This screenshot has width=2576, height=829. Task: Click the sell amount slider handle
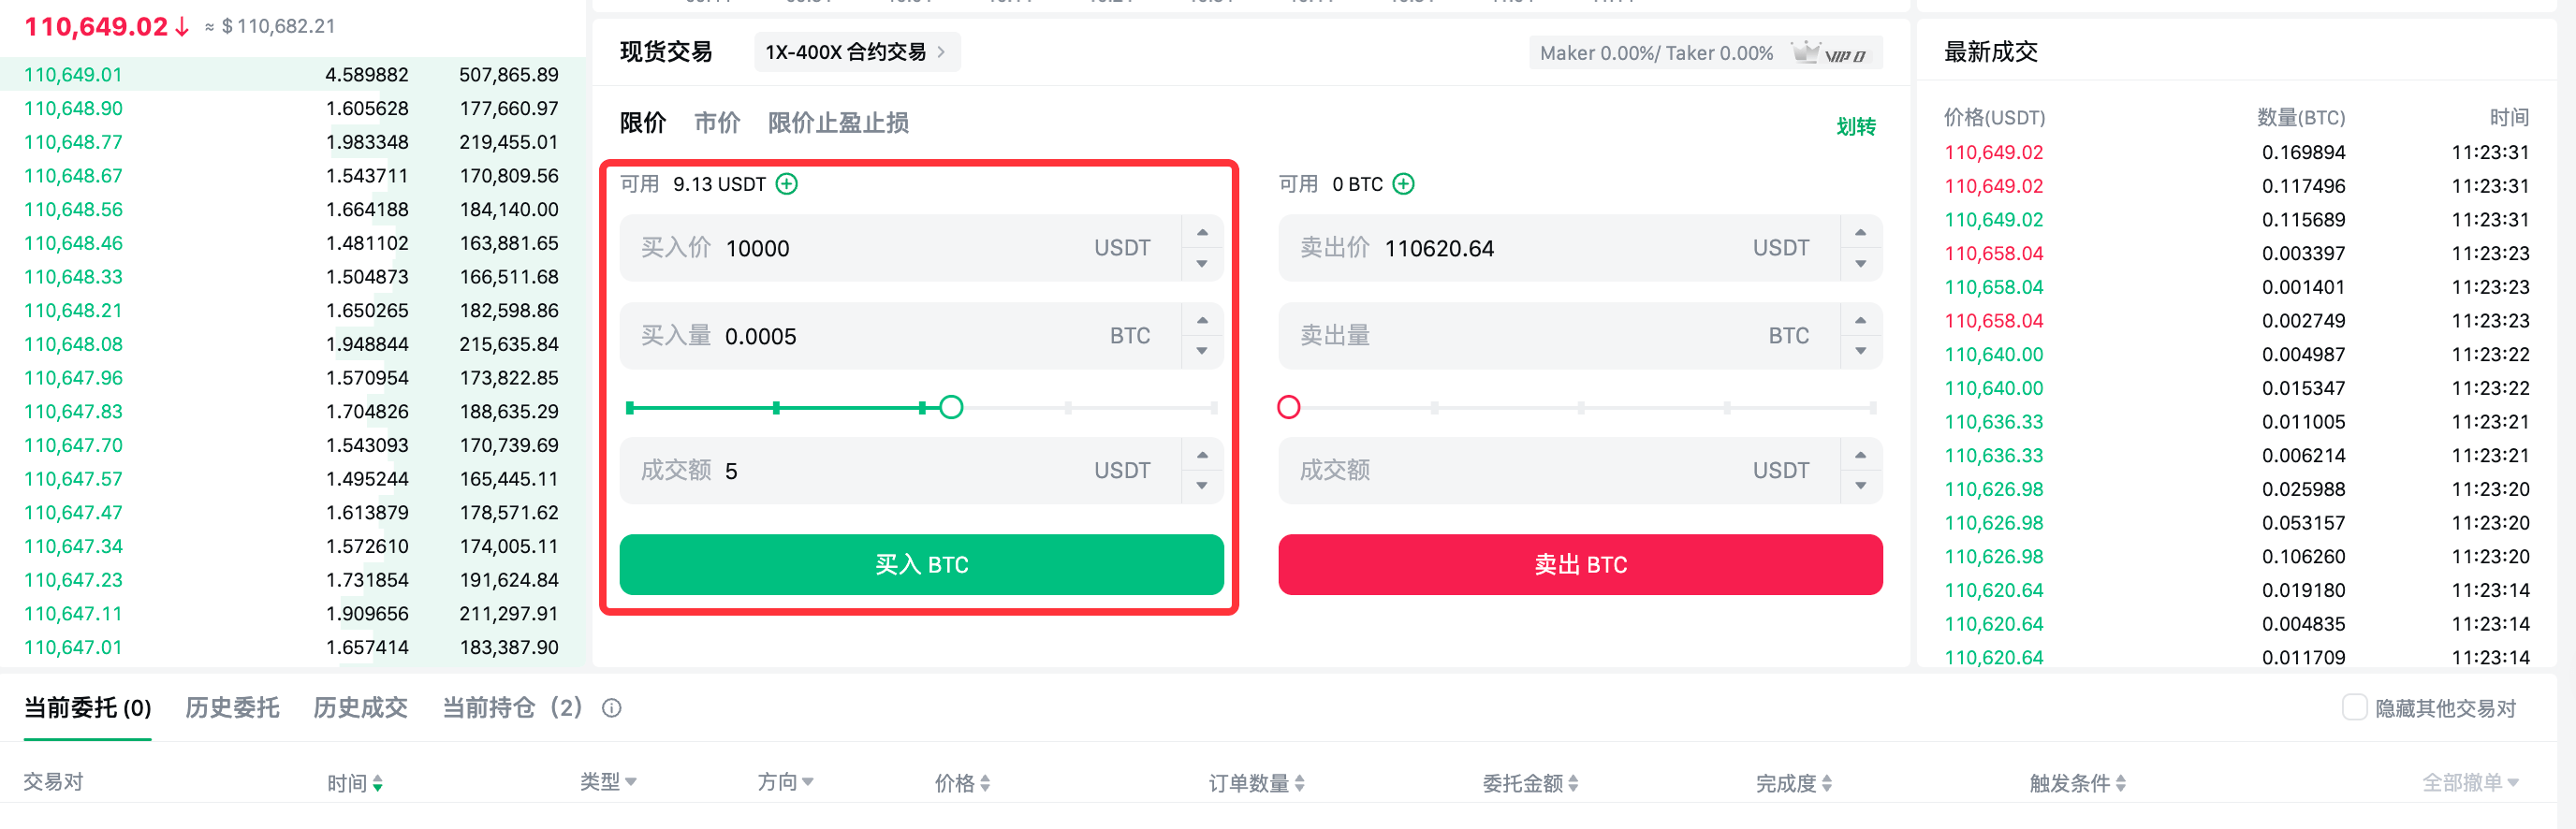tap(1289, 407)
